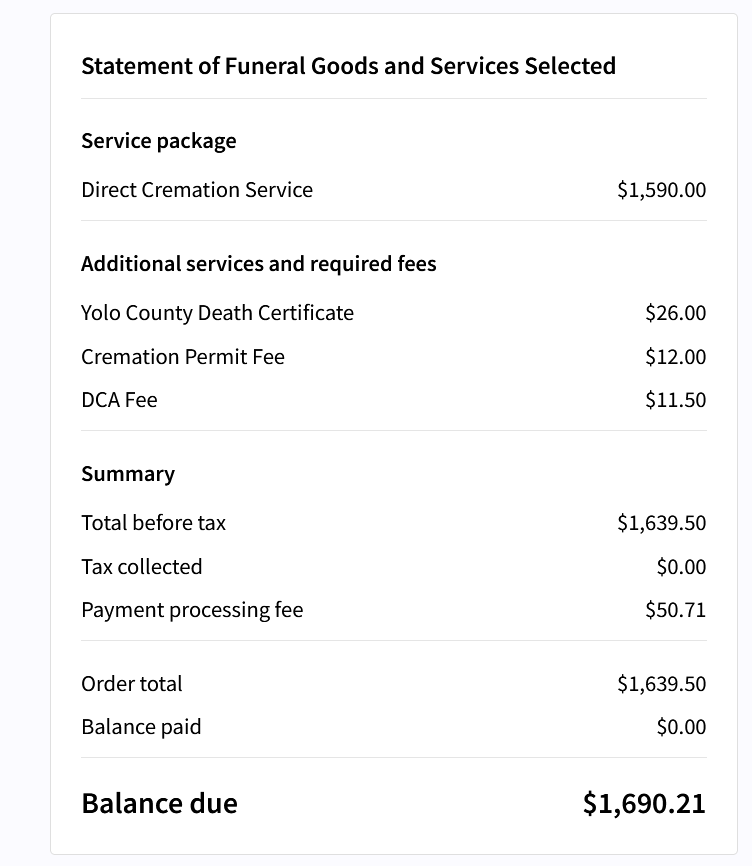
Task: Select the Cremation Permit Fee label
Action: coord(183,357)
